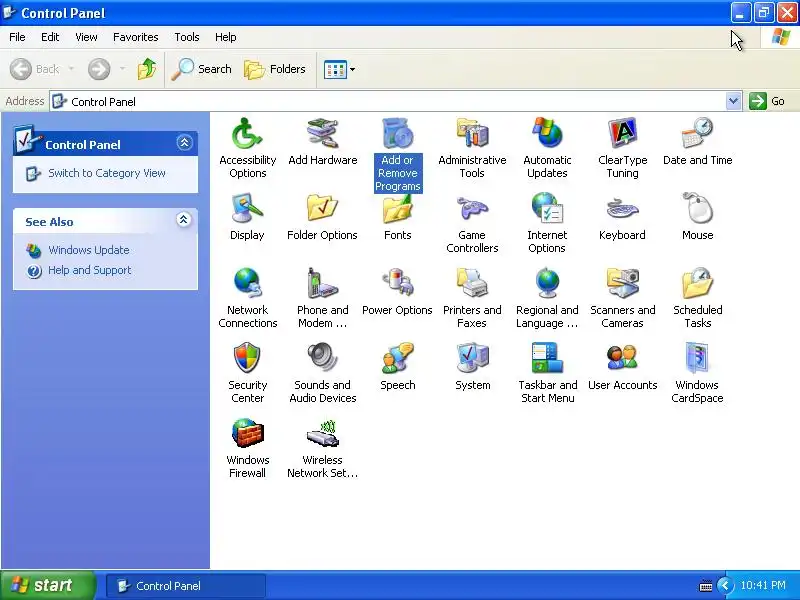Image resolution: width=800 pixels, height=600 pixels.
Task: Open the View menu
Action: [x=86, y=37]
